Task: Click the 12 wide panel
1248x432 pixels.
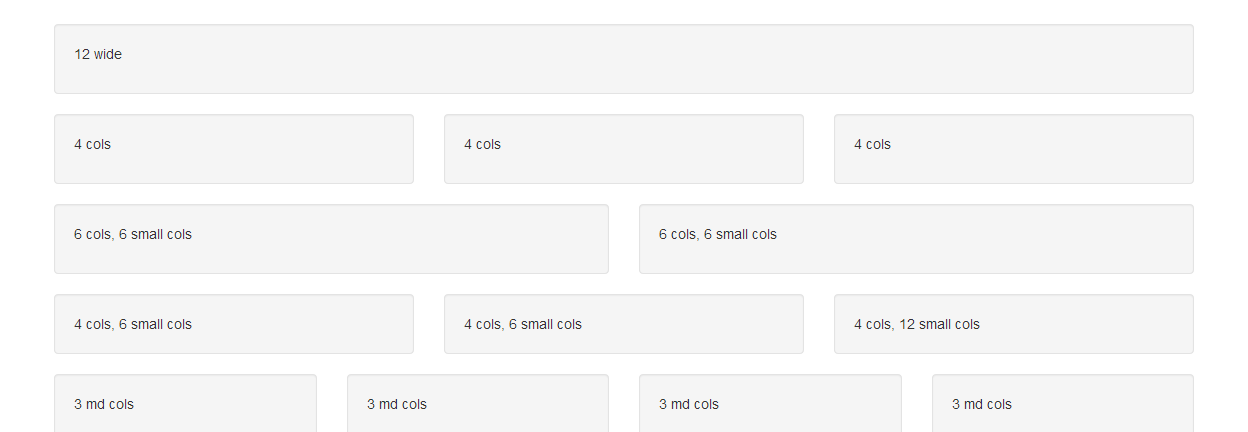Action: 624,59
